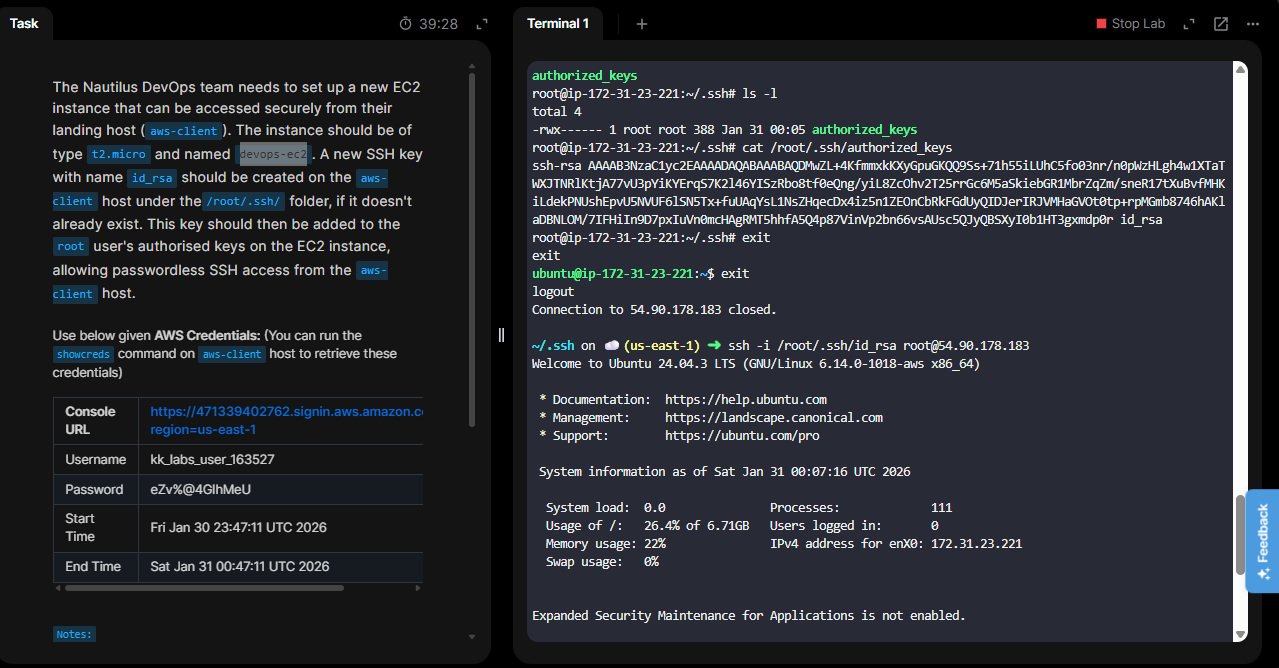
Task: Open terminal in a new window
Action: click(1221, 24)
